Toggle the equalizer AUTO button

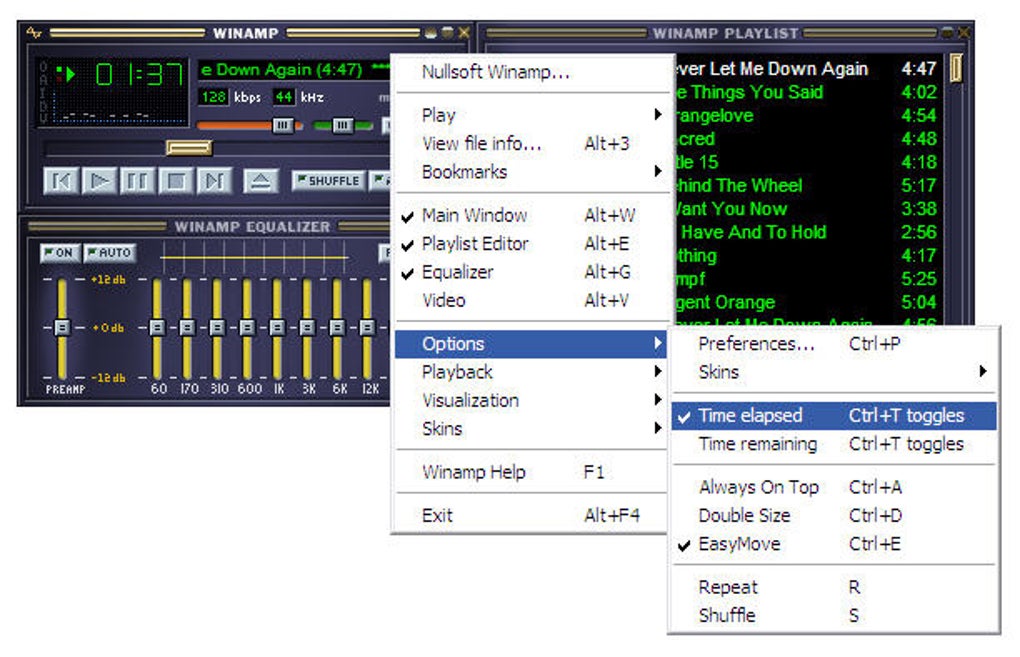pos(110,253)
